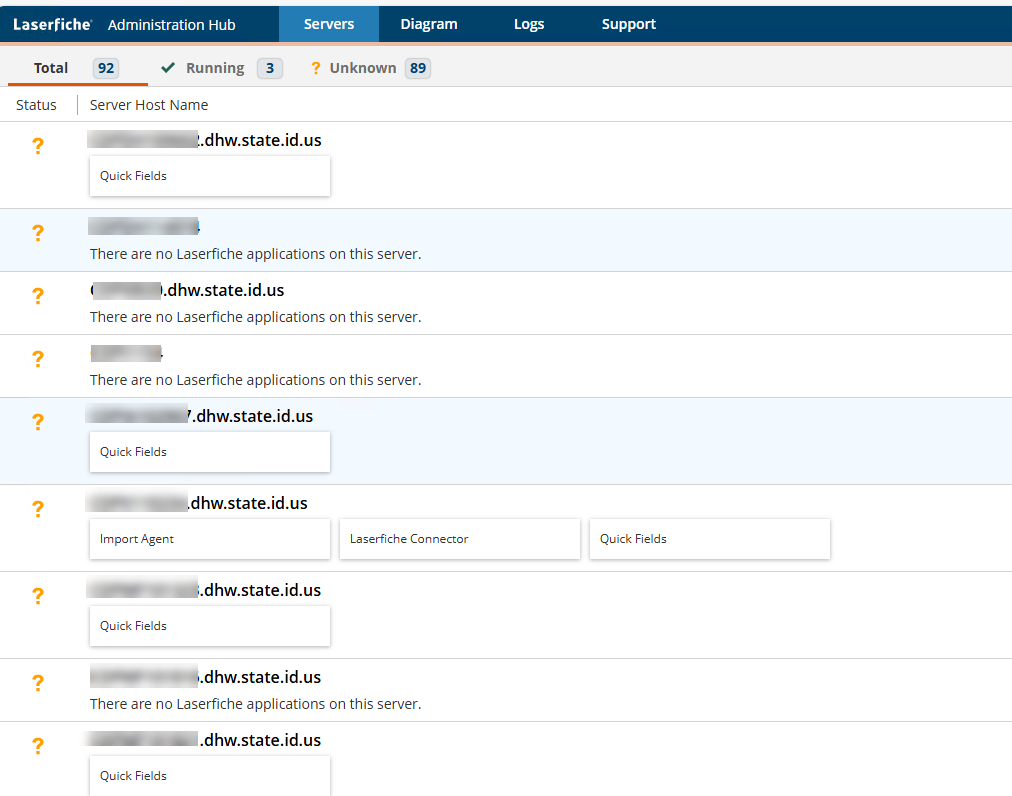Image resolution: width=1012 pixels, height=796 pixels.
Task: Open Quick Fields card in first server row
Action: (210, 176)
